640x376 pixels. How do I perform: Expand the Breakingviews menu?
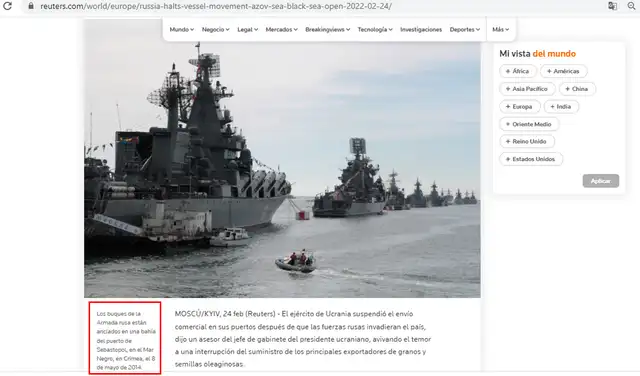coord(328,29)
